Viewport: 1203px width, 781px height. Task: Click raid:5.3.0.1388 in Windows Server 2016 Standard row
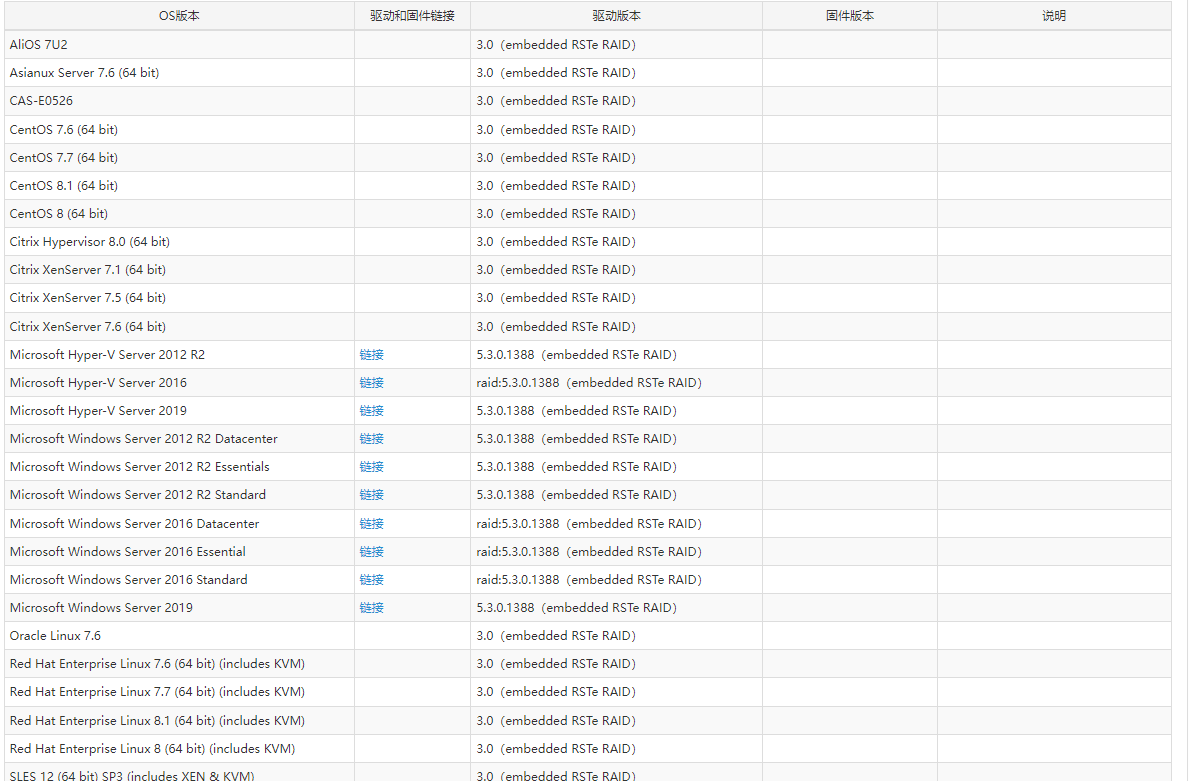(518, 580)
